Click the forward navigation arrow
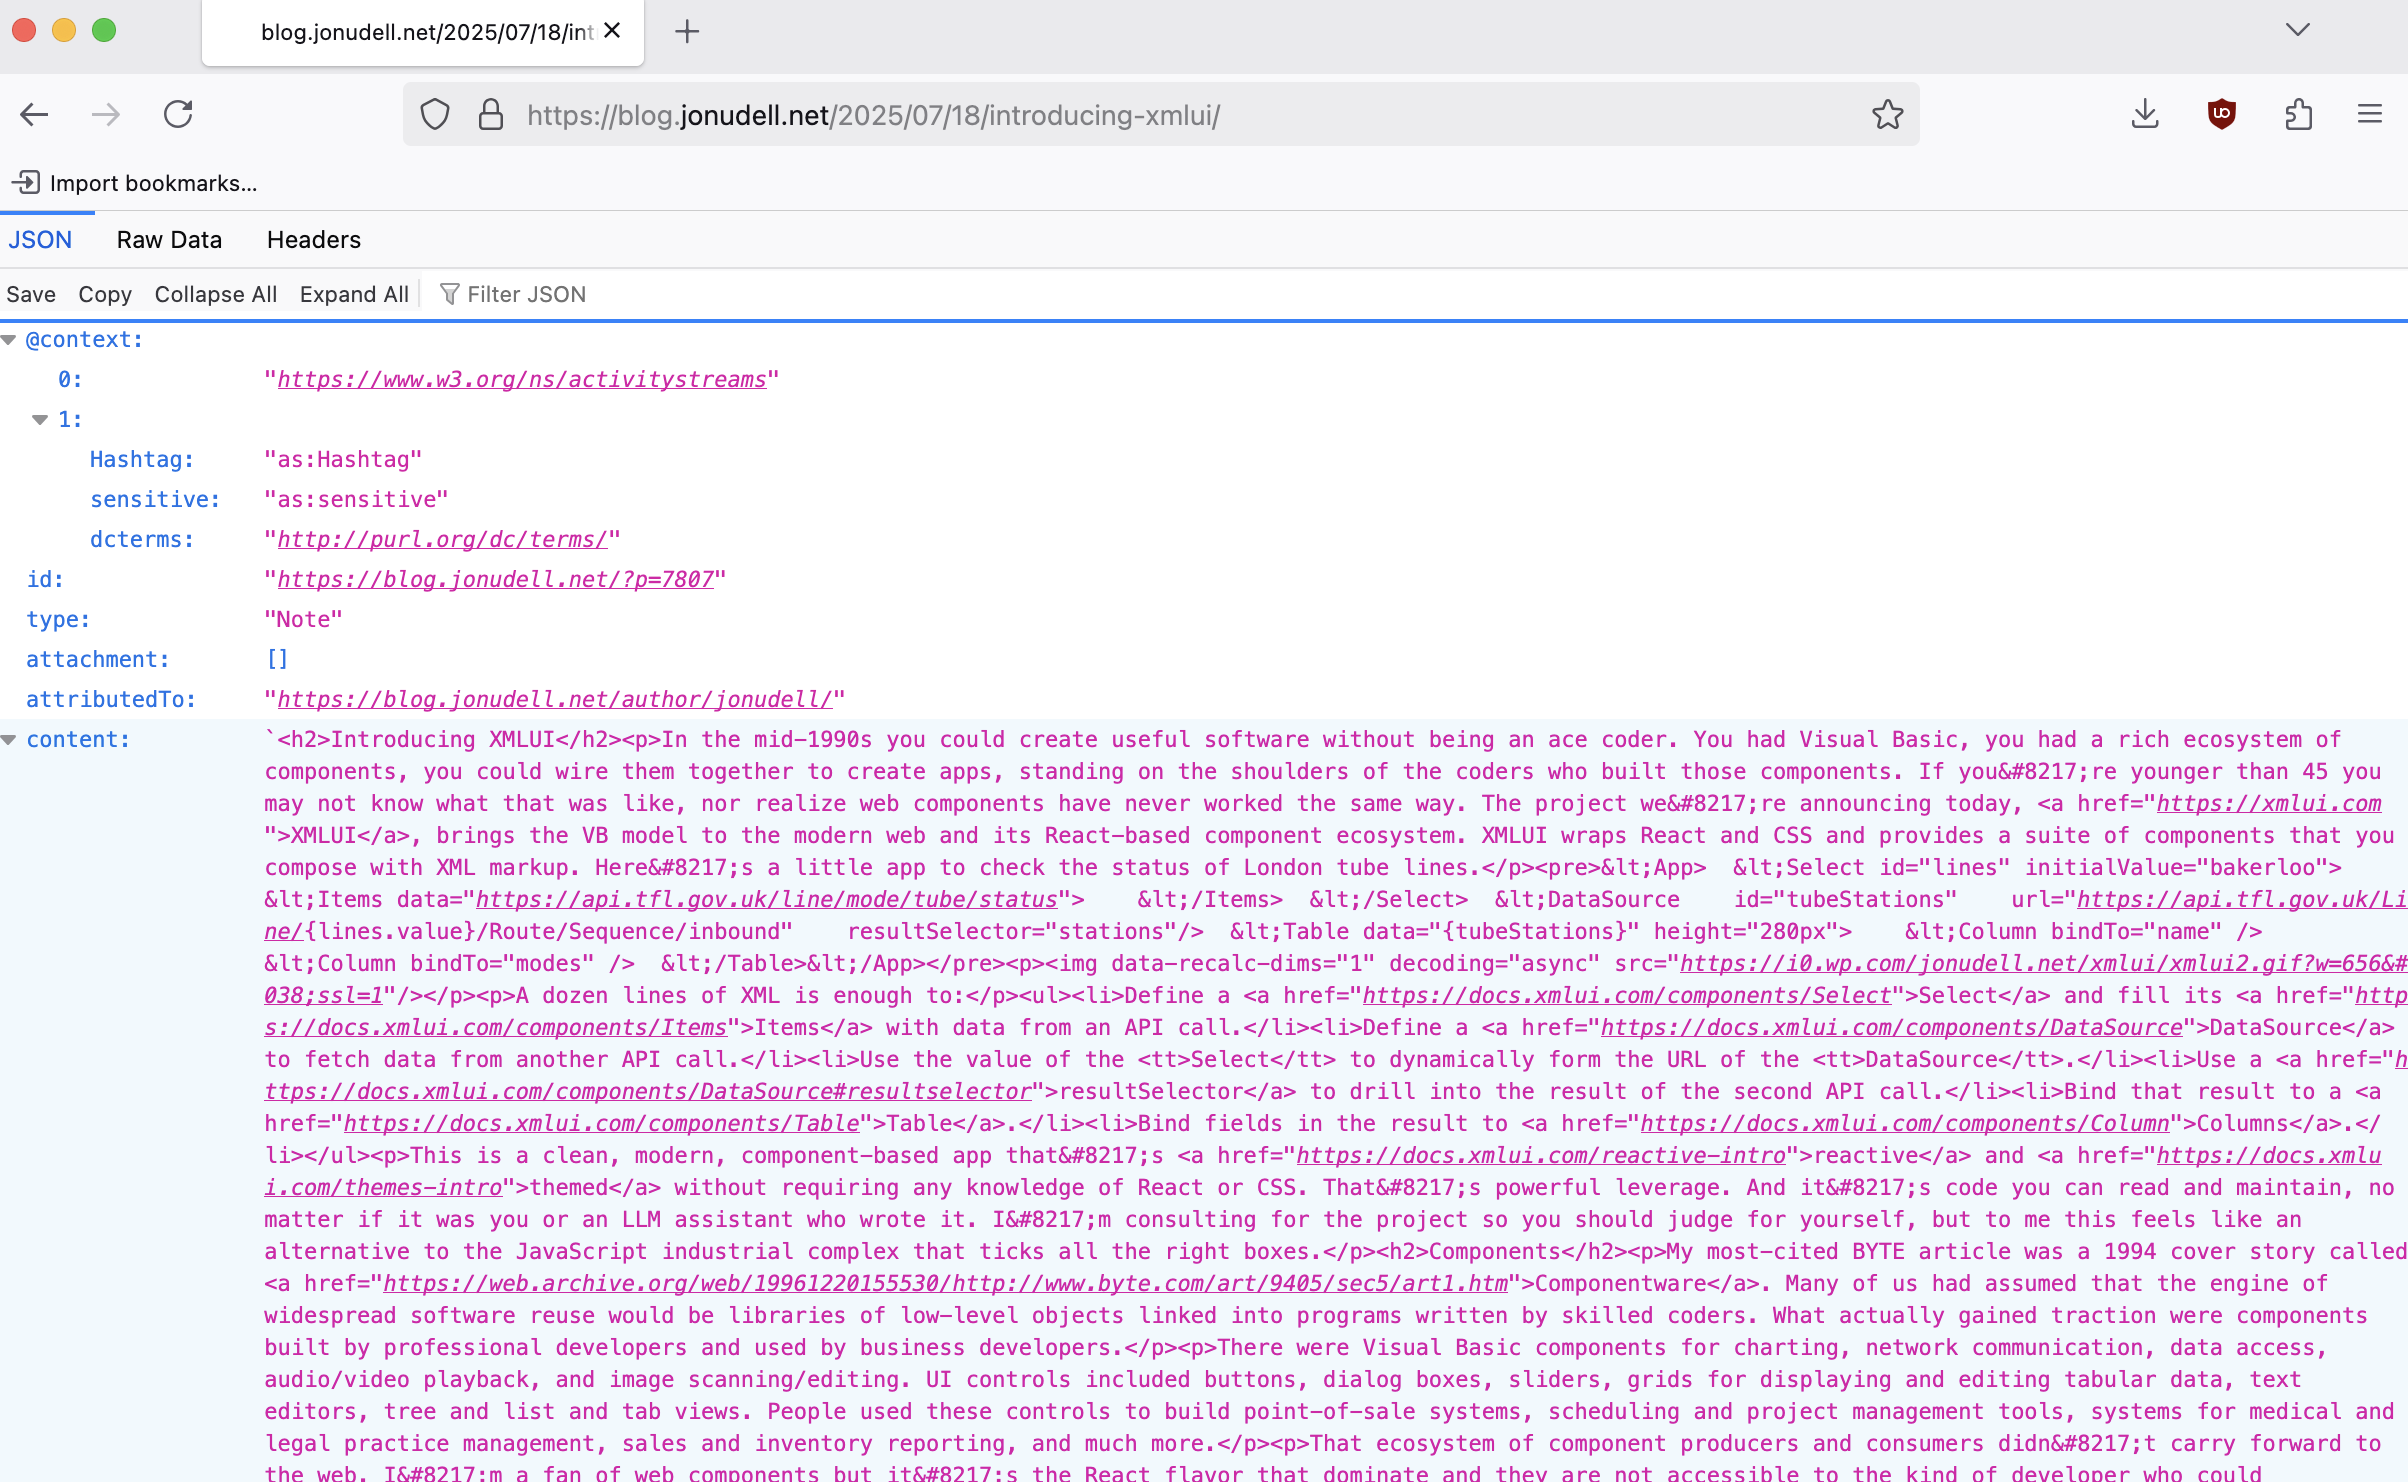2408x1482 pixels. point(105,115)
